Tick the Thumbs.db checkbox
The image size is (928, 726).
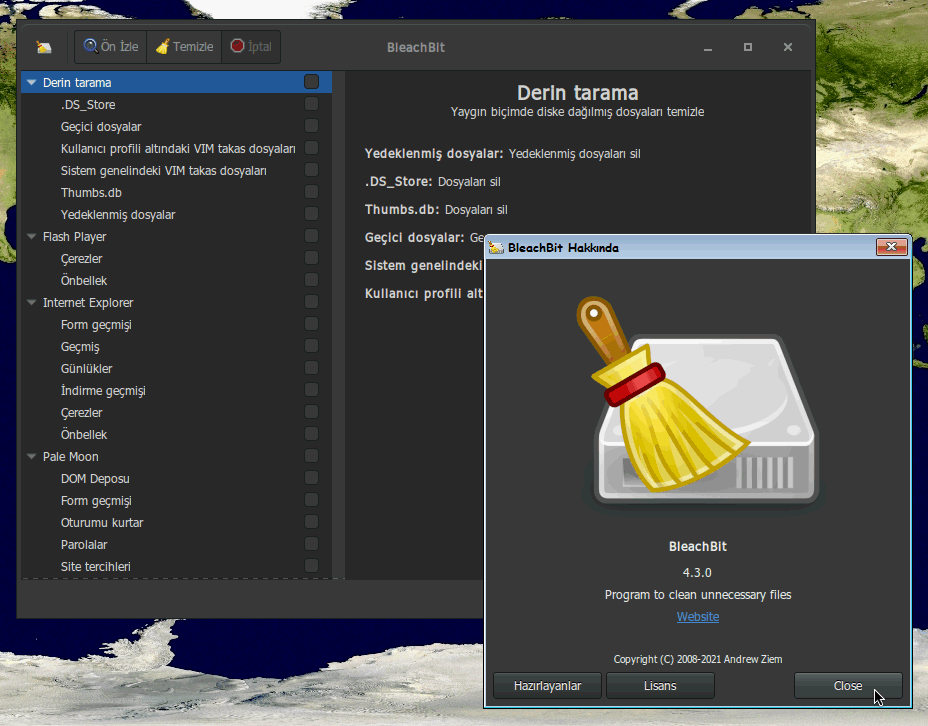click(x=311, y=192)
